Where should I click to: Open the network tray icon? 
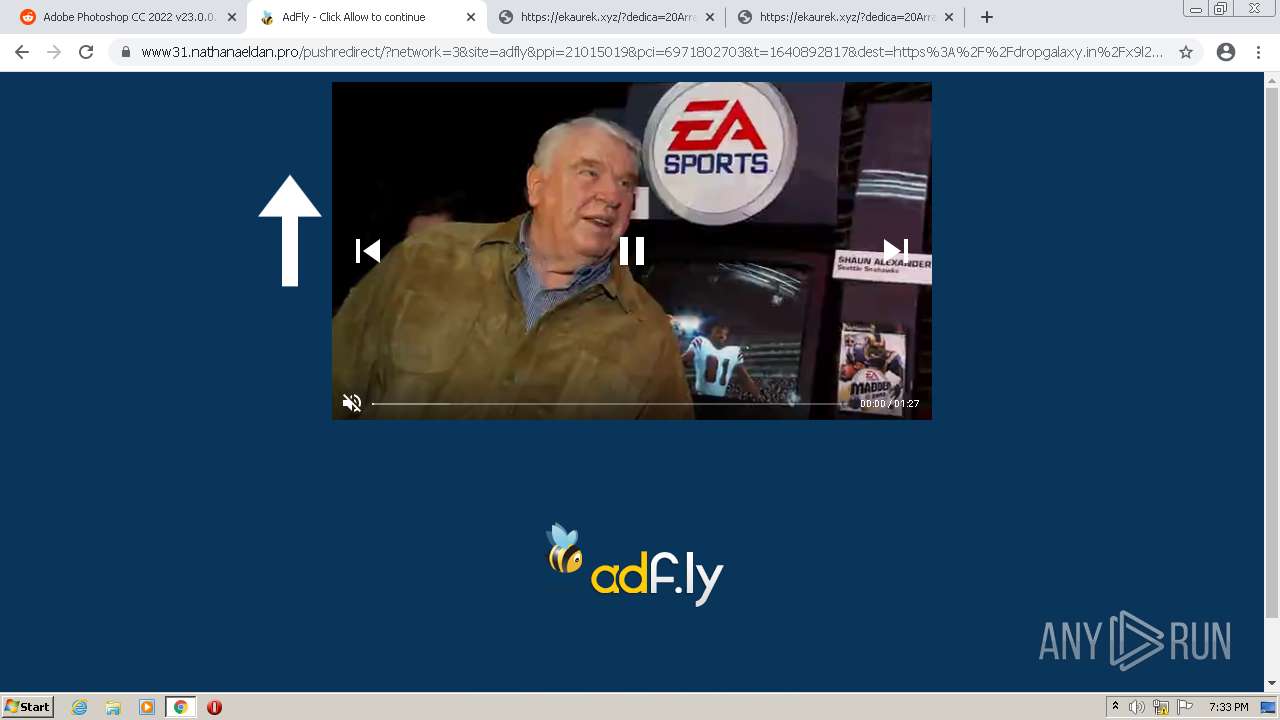pos(1161,707)
